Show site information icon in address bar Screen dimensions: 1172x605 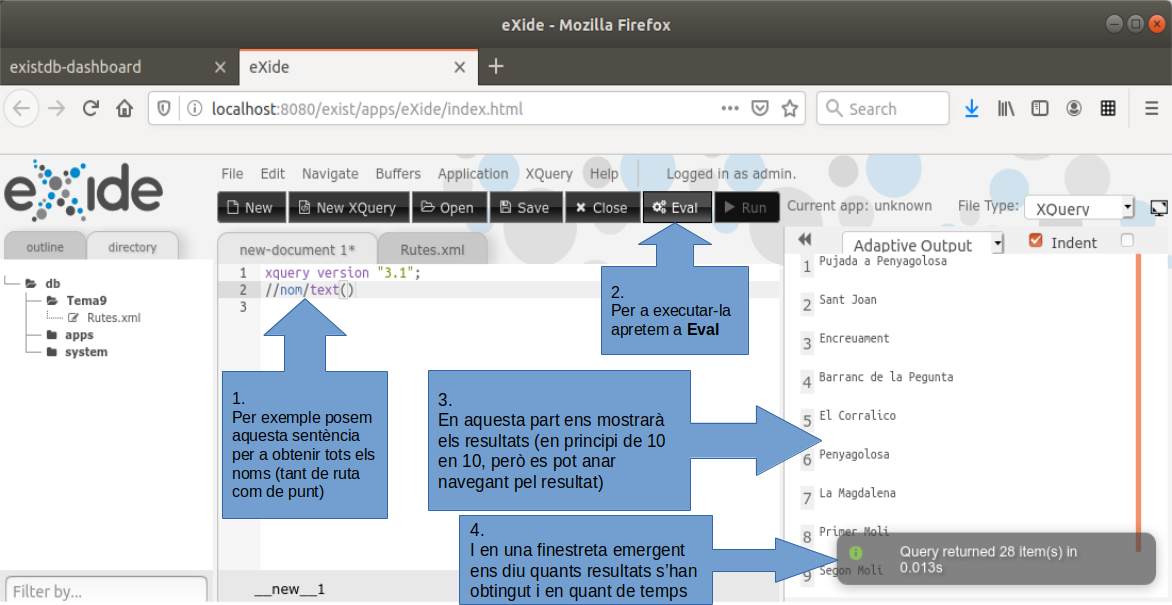pos(194,108)
